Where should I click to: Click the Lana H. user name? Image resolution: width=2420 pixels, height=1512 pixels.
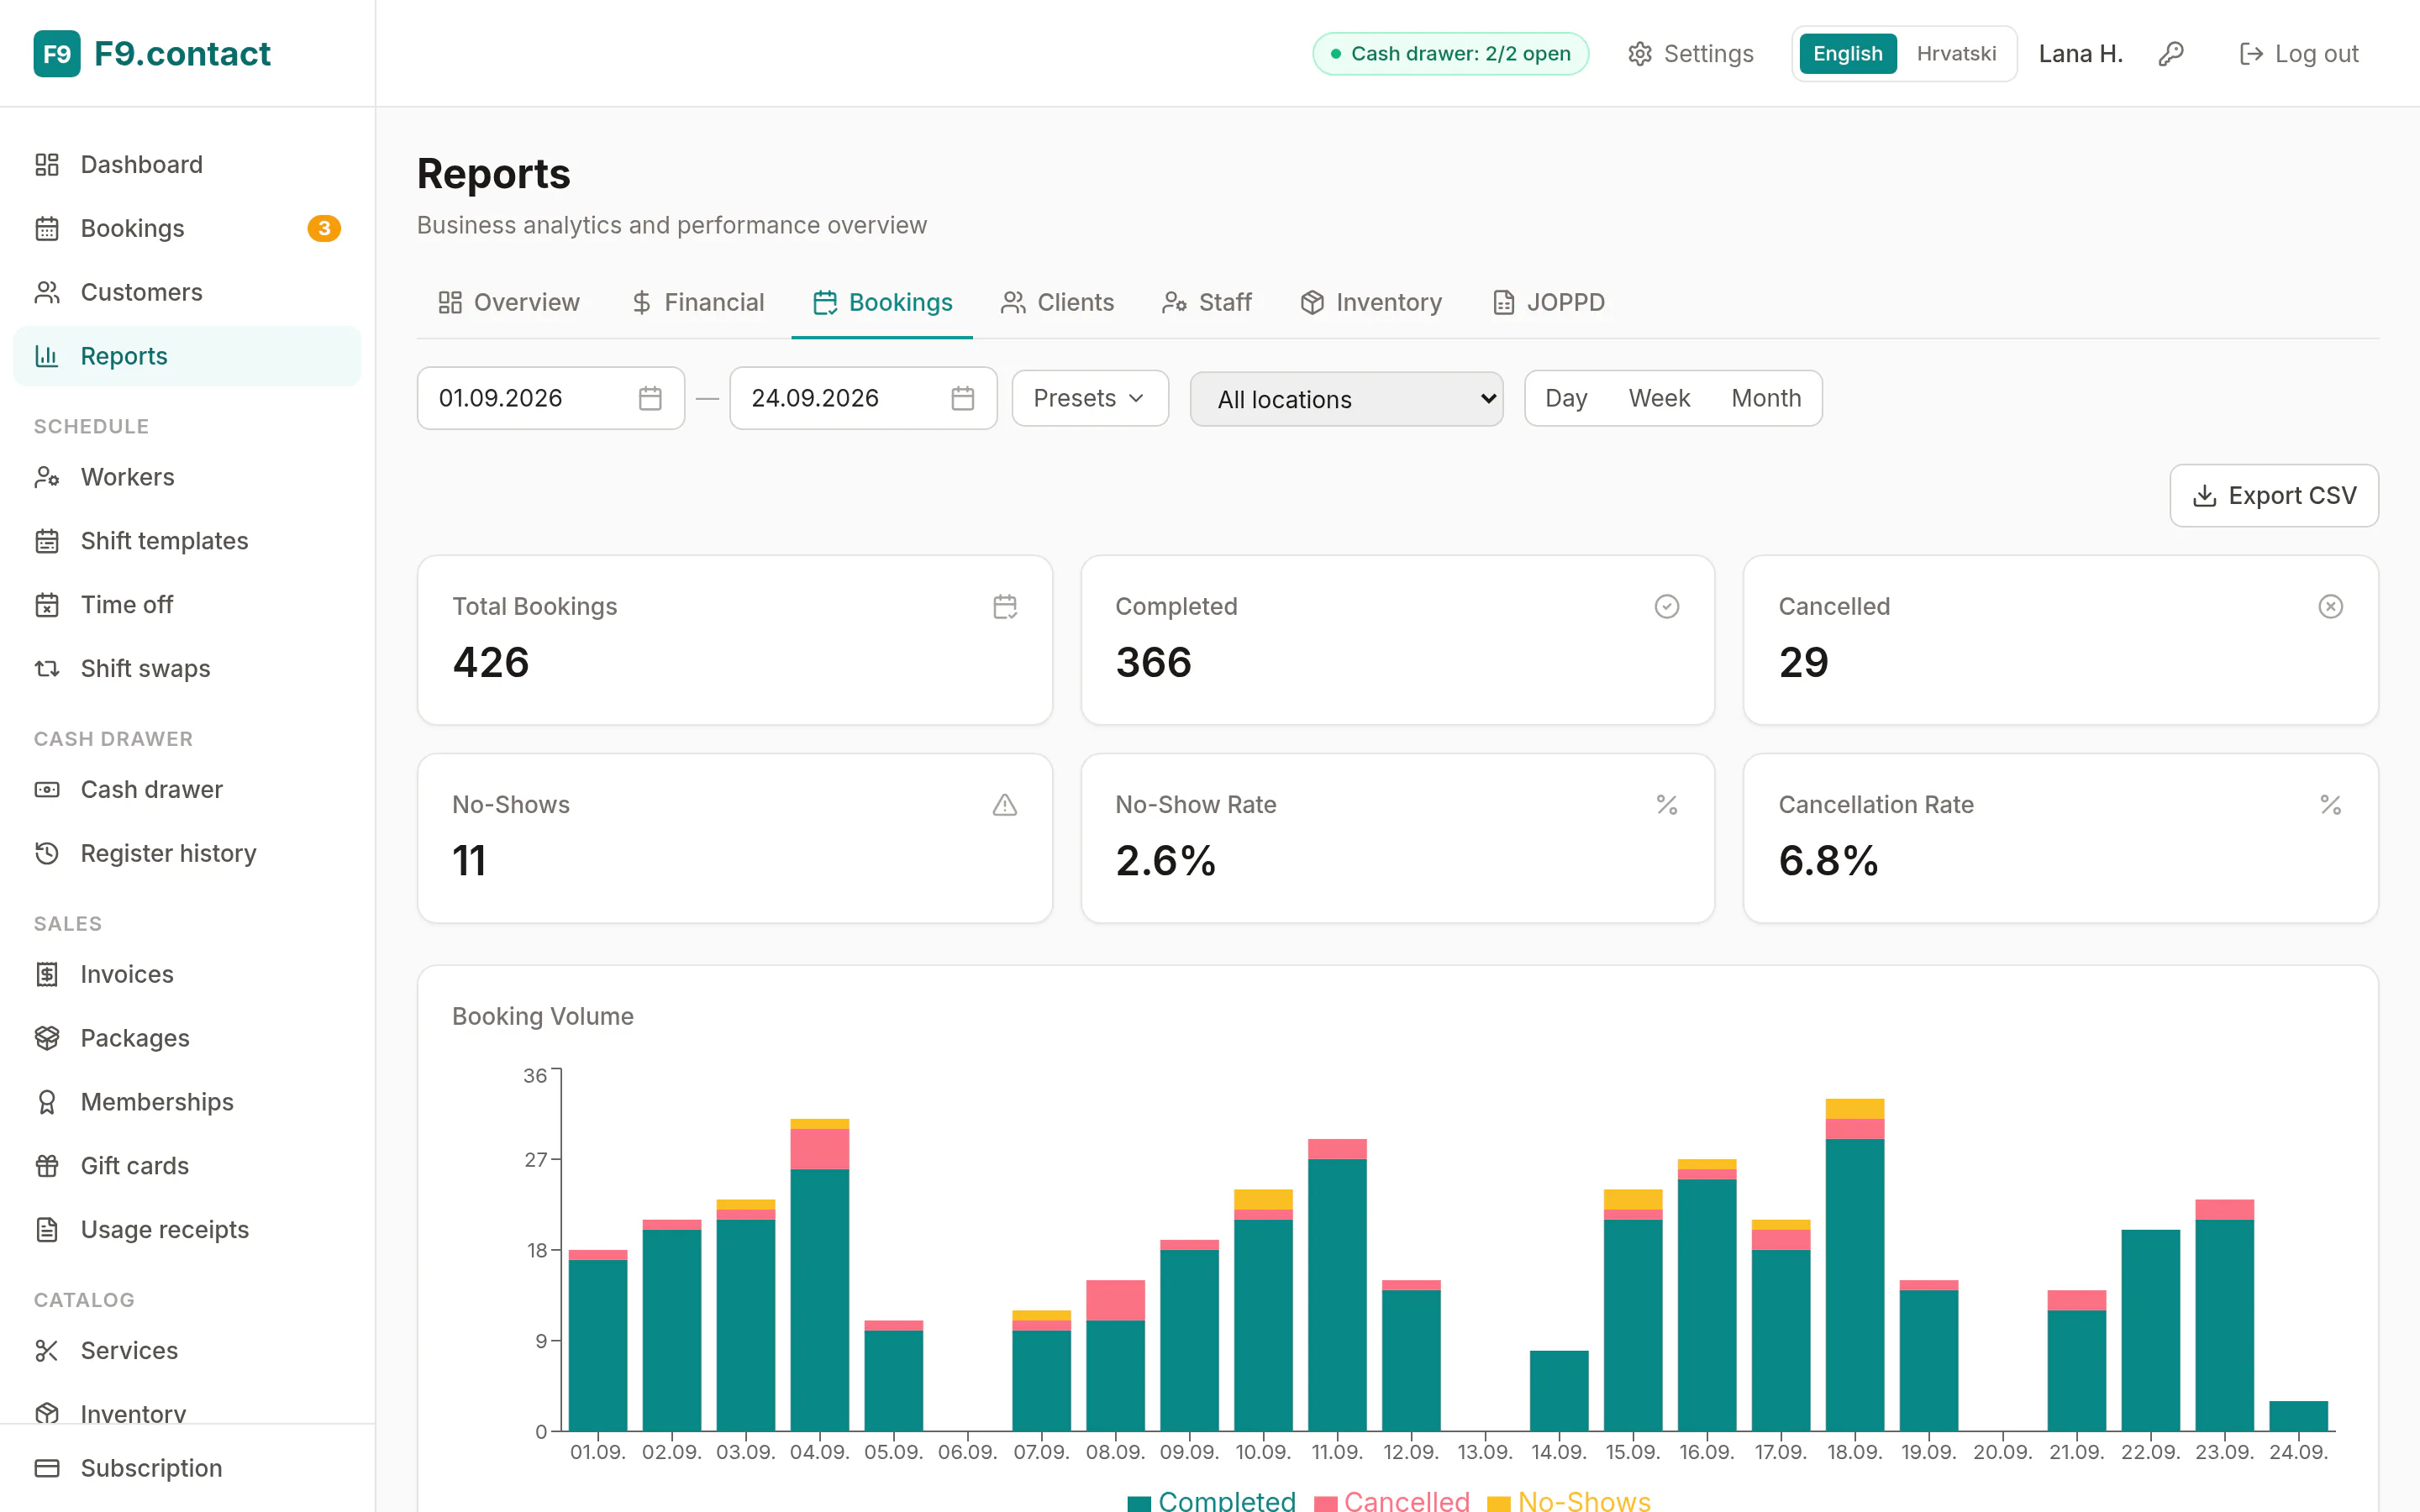(x=2080, y=54)
